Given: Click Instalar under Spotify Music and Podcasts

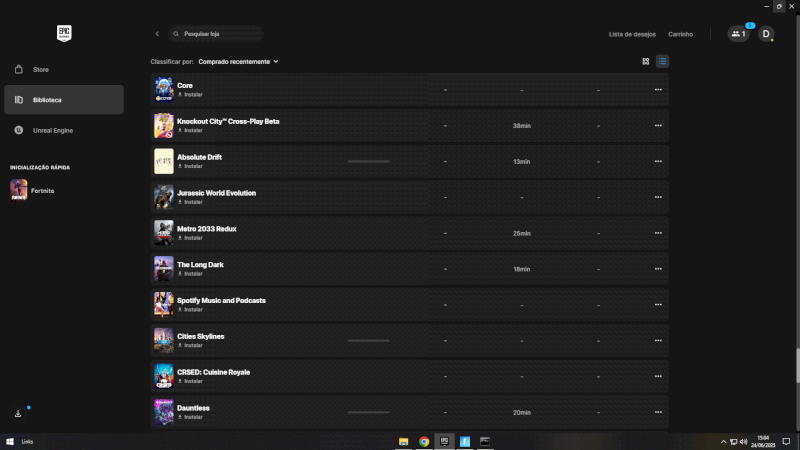Looking at the screenshot, I should click(x=190, y=310).
